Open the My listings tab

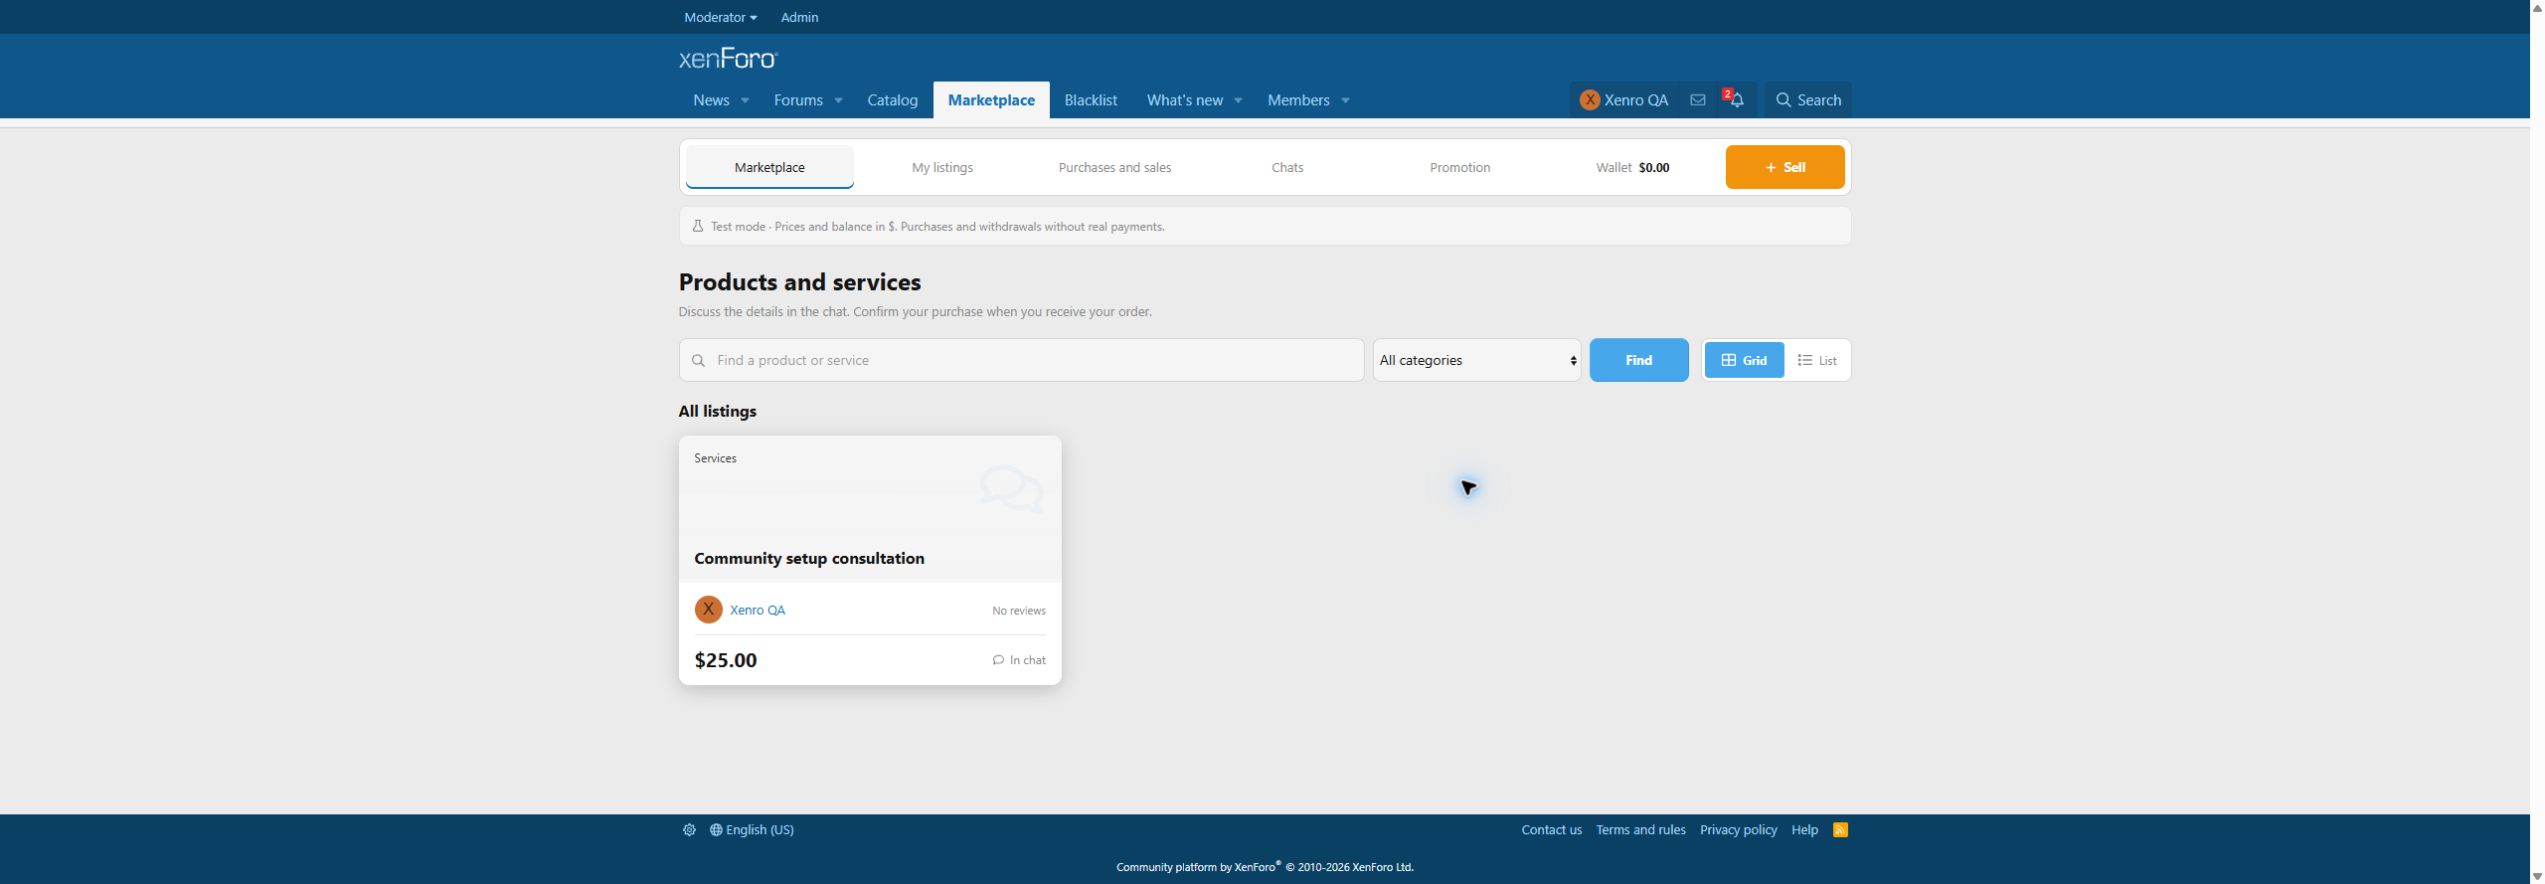point(942,167)
